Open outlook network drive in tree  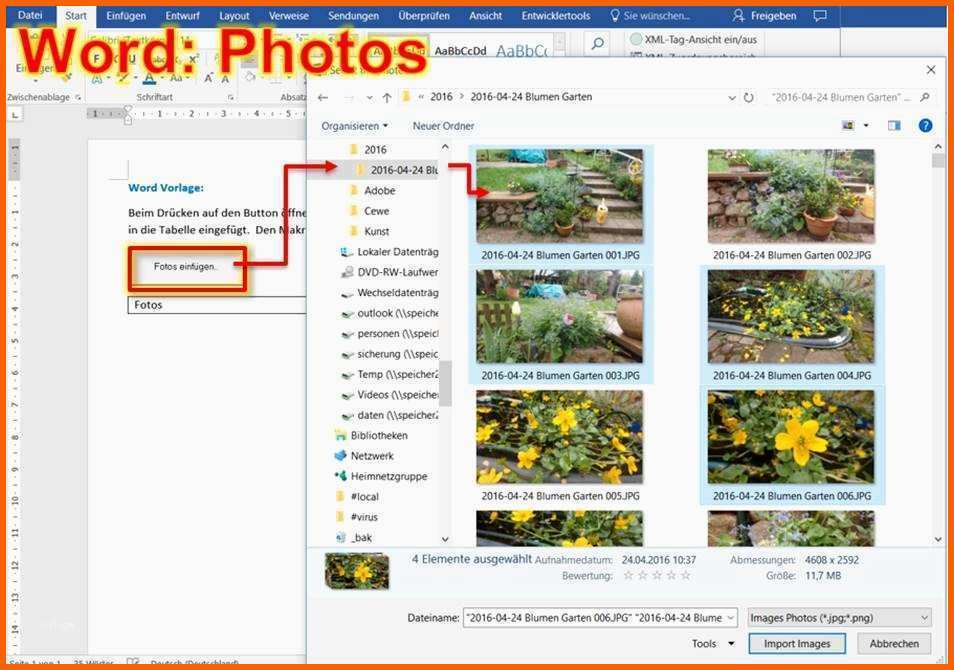tap(389, 313)
